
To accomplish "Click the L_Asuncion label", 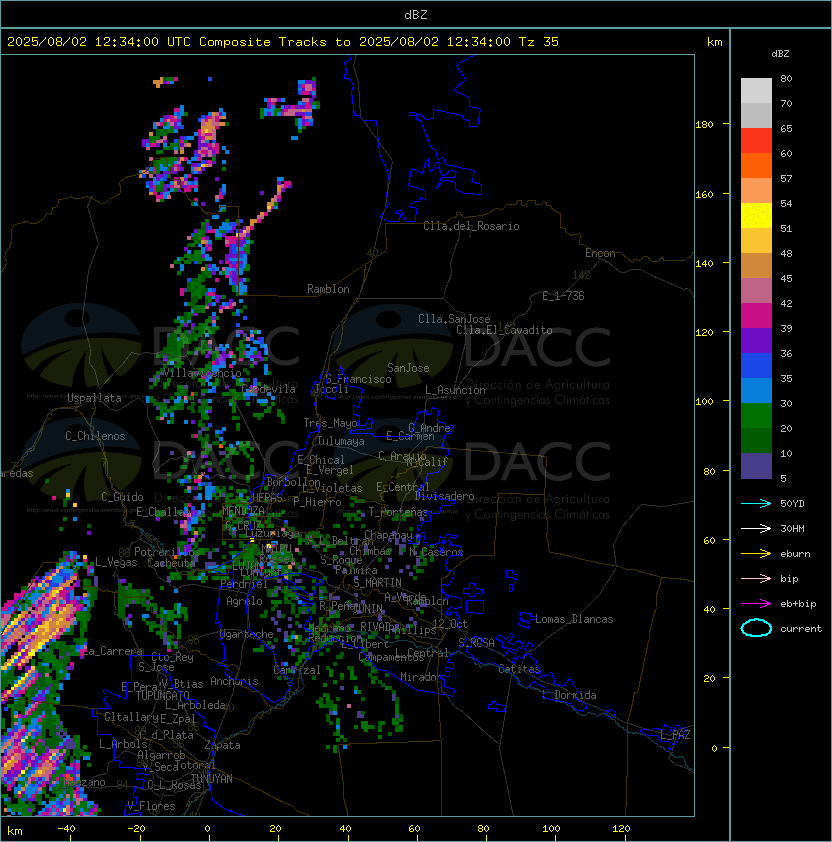I will coord(455,390).
